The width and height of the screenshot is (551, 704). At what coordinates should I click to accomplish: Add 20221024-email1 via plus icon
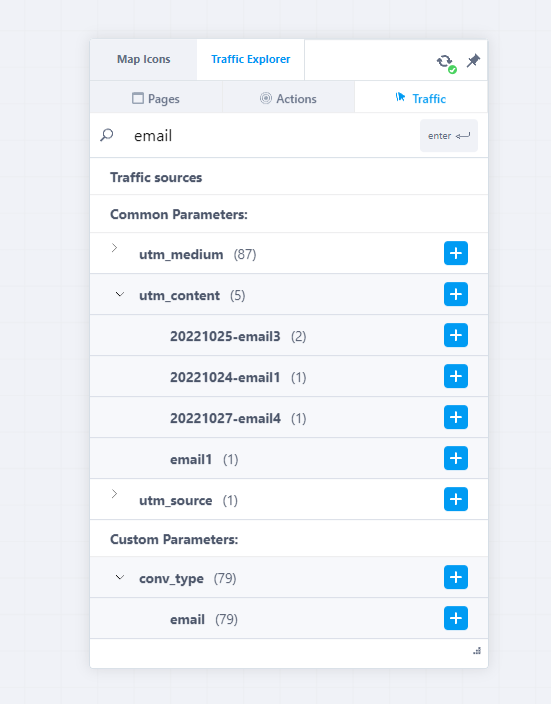click(x=456, y=376)
